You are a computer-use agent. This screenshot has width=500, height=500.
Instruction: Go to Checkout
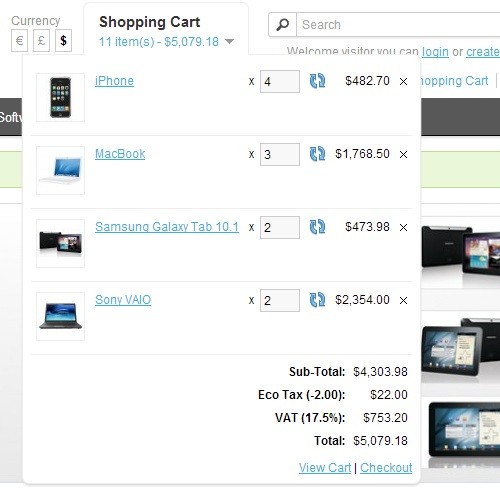coord(386,468)
